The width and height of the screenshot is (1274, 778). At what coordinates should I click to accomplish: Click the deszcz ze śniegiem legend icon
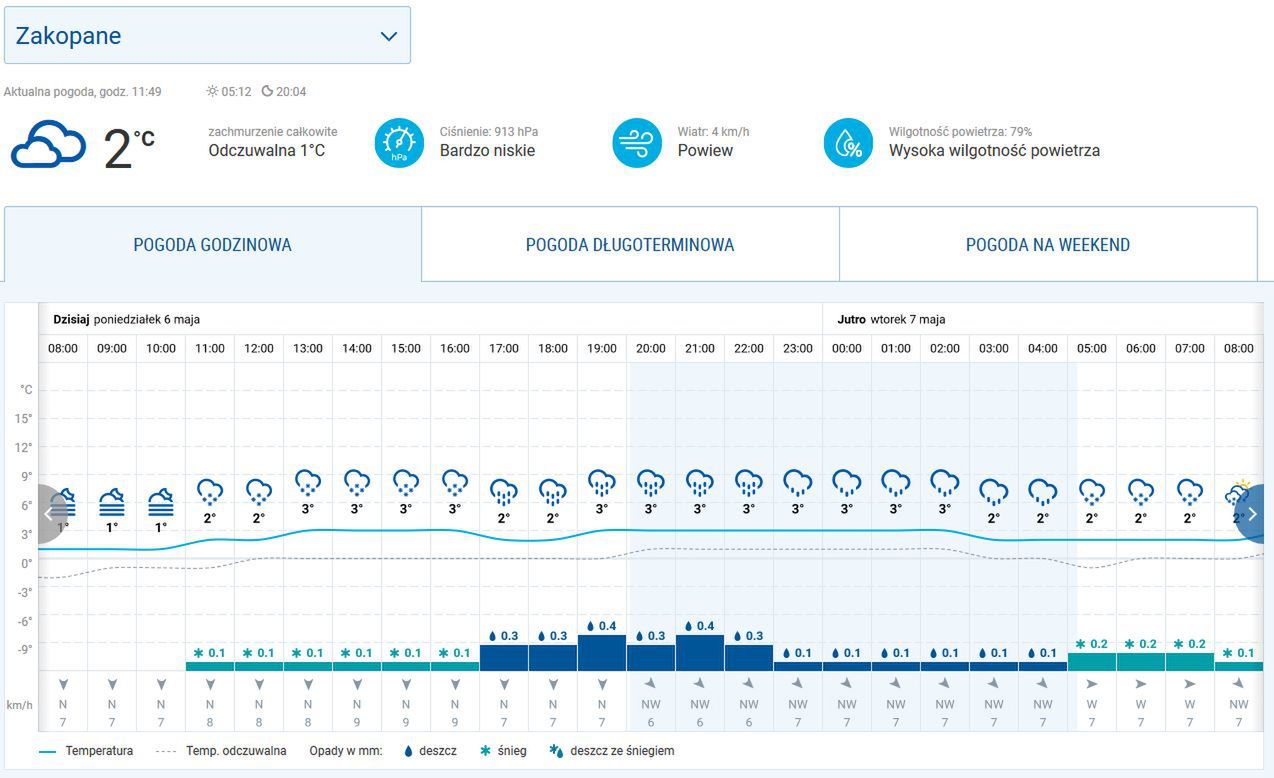[555, 751]
